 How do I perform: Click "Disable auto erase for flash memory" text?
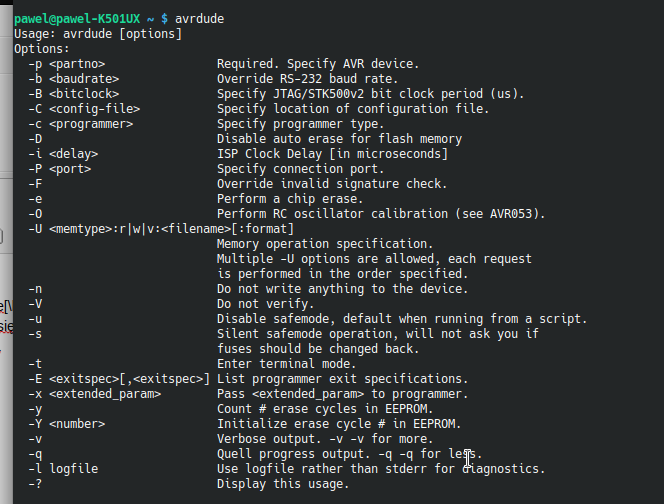(x=339, y=138)
